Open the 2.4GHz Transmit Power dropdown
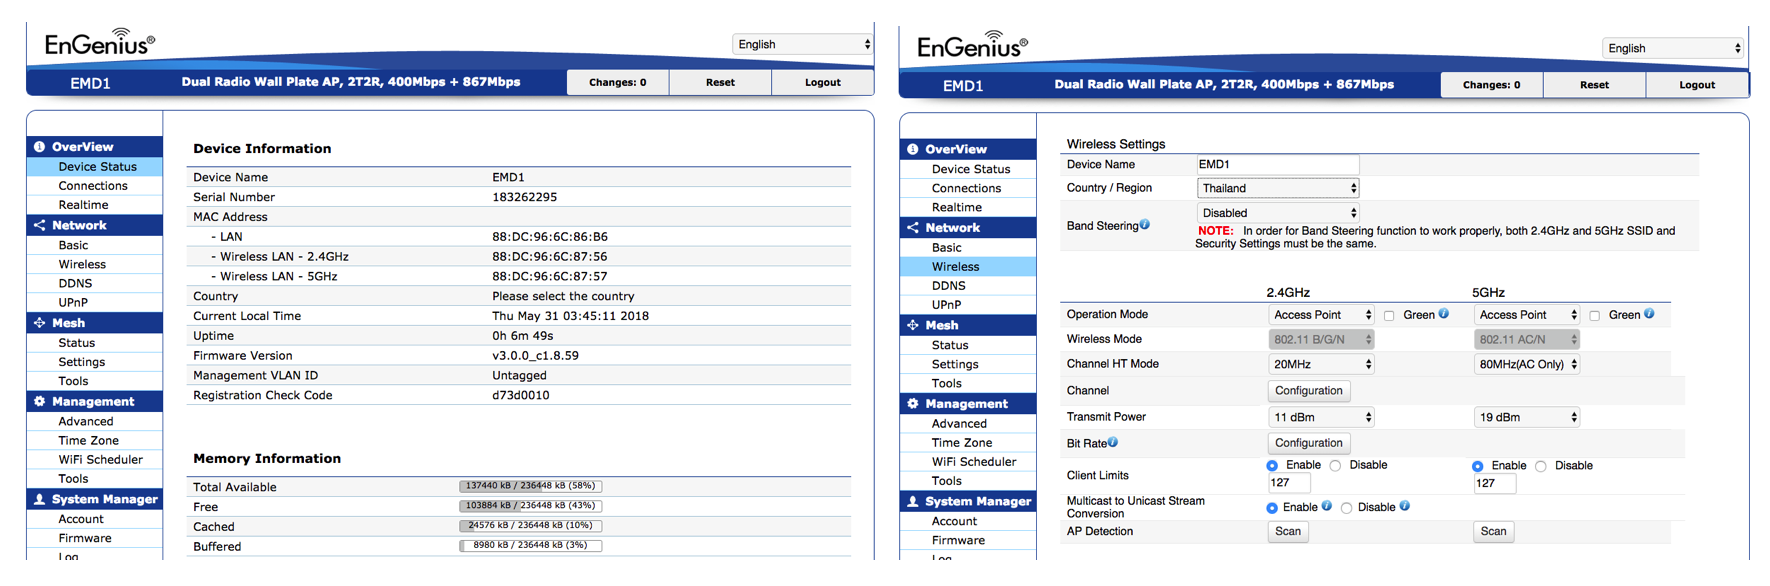This screenshot has height=586, width=1770. pyautogui.click(x=1321, y=417)
